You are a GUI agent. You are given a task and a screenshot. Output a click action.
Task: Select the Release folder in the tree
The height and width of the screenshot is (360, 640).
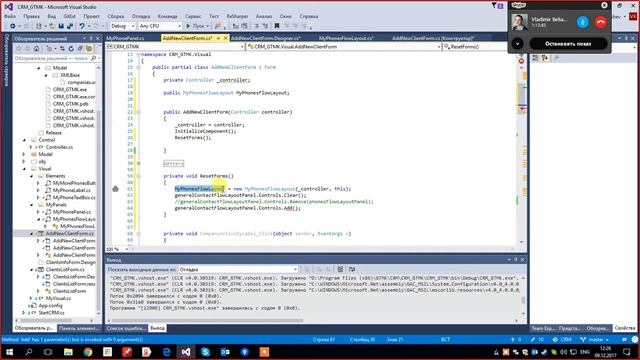(x=53, y=133)
